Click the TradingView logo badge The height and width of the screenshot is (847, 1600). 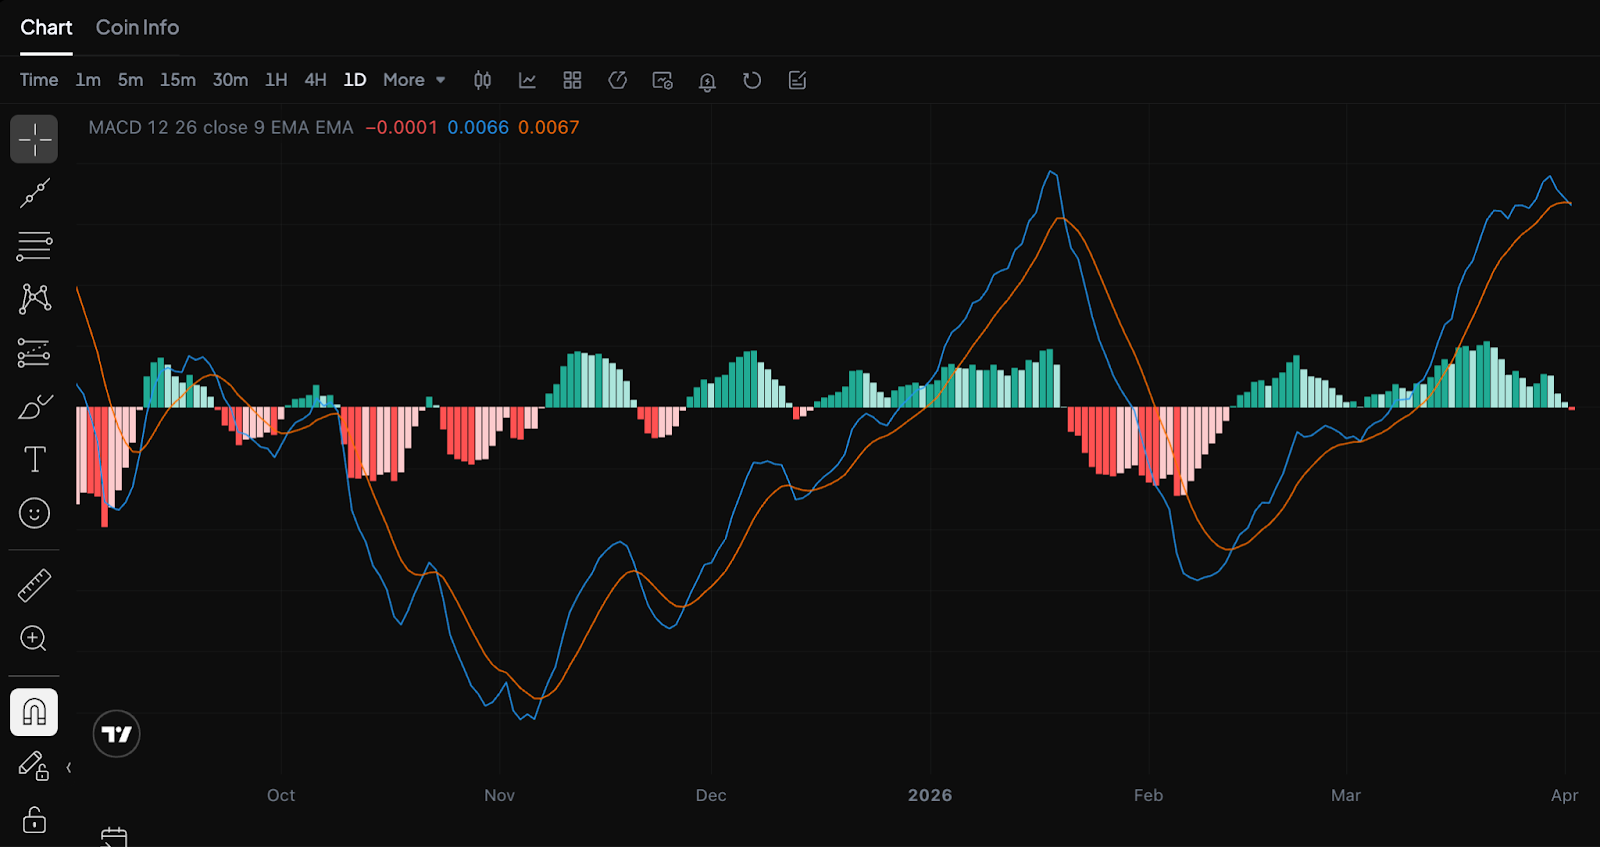click(117, 734)
